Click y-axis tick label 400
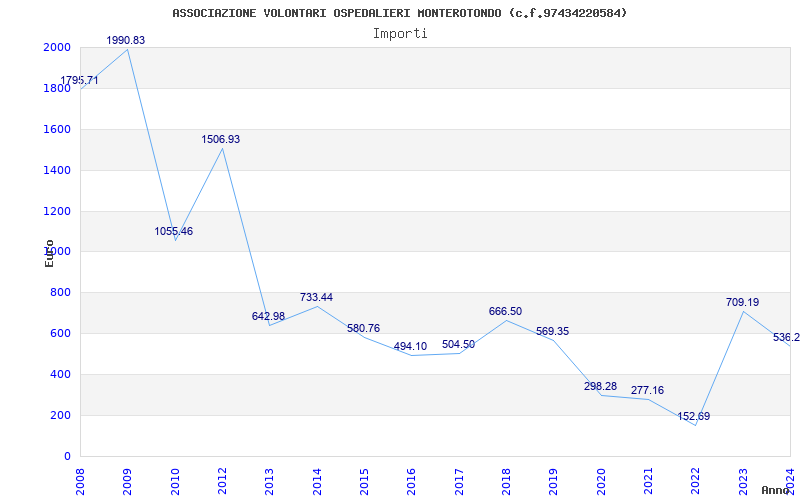The image size is (800, 500). (63, 374)
